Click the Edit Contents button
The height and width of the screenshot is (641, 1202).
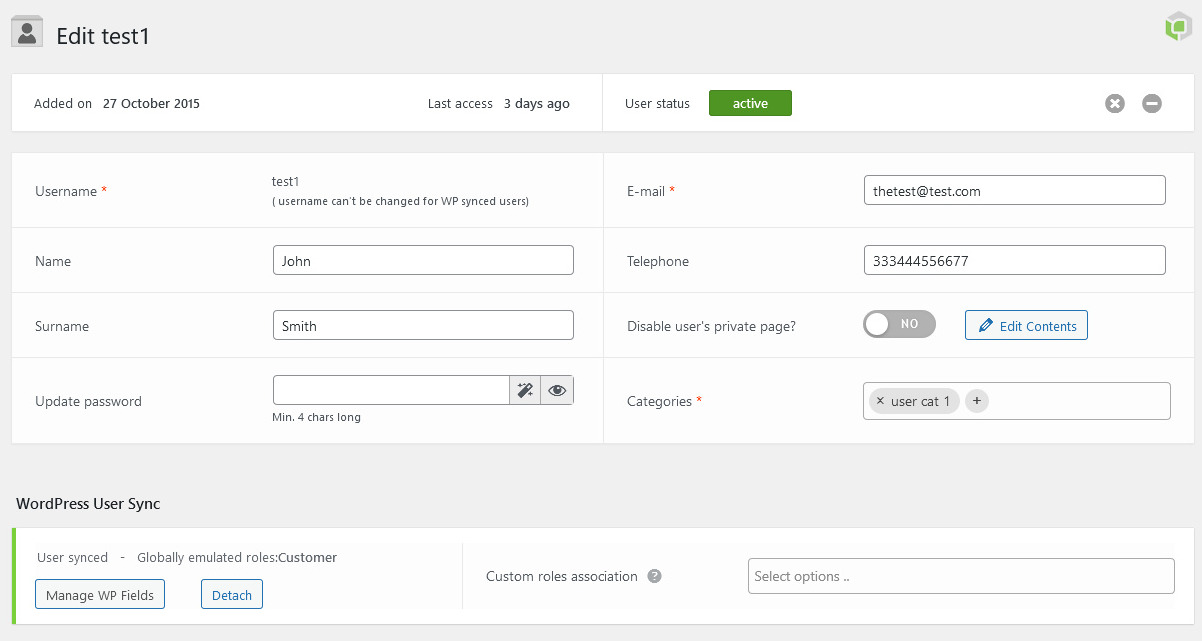pyautogui.click(x=1026, y=325)
